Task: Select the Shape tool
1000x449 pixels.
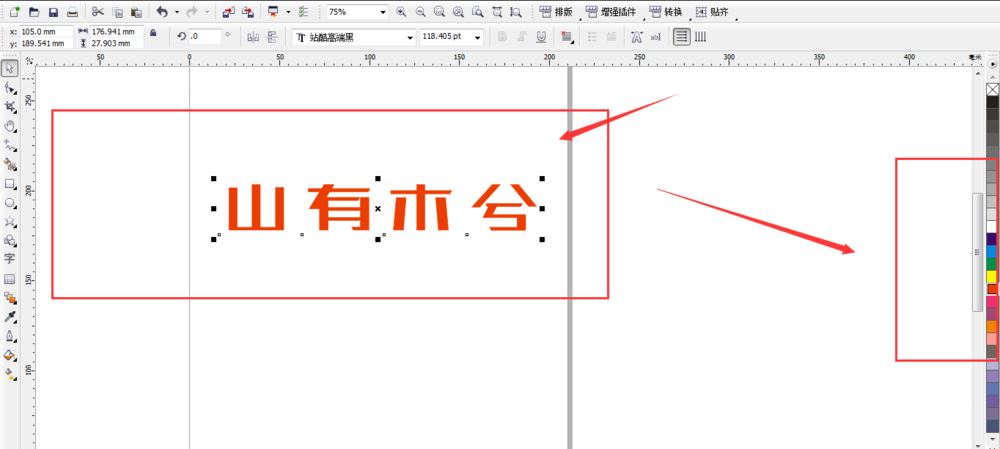Action: tap(10, 87)
